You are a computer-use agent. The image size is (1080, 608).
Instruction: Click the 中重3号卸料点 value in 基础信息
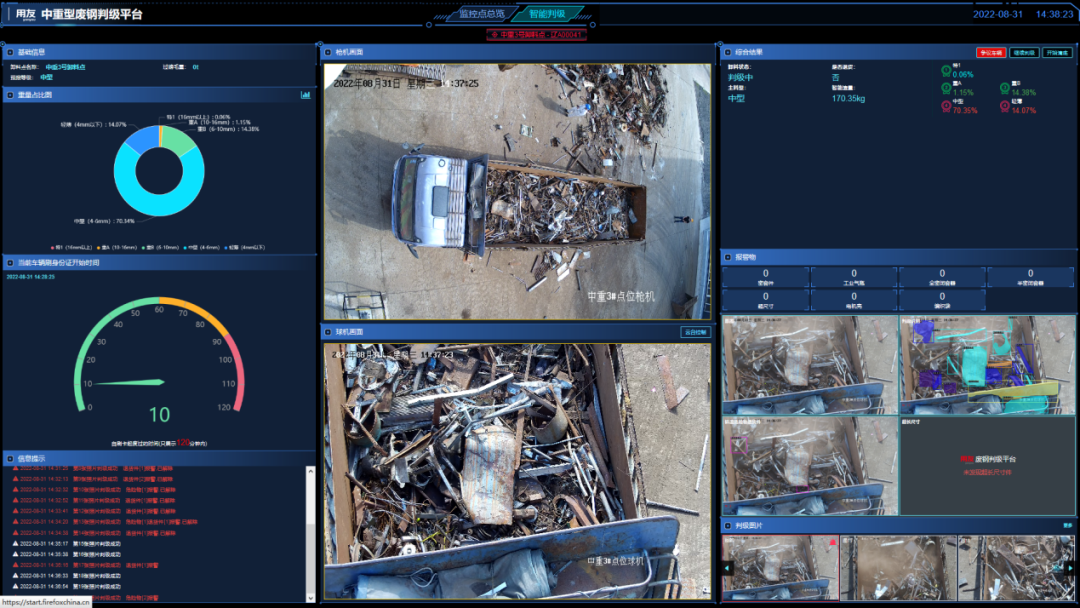tap(65, 67)
